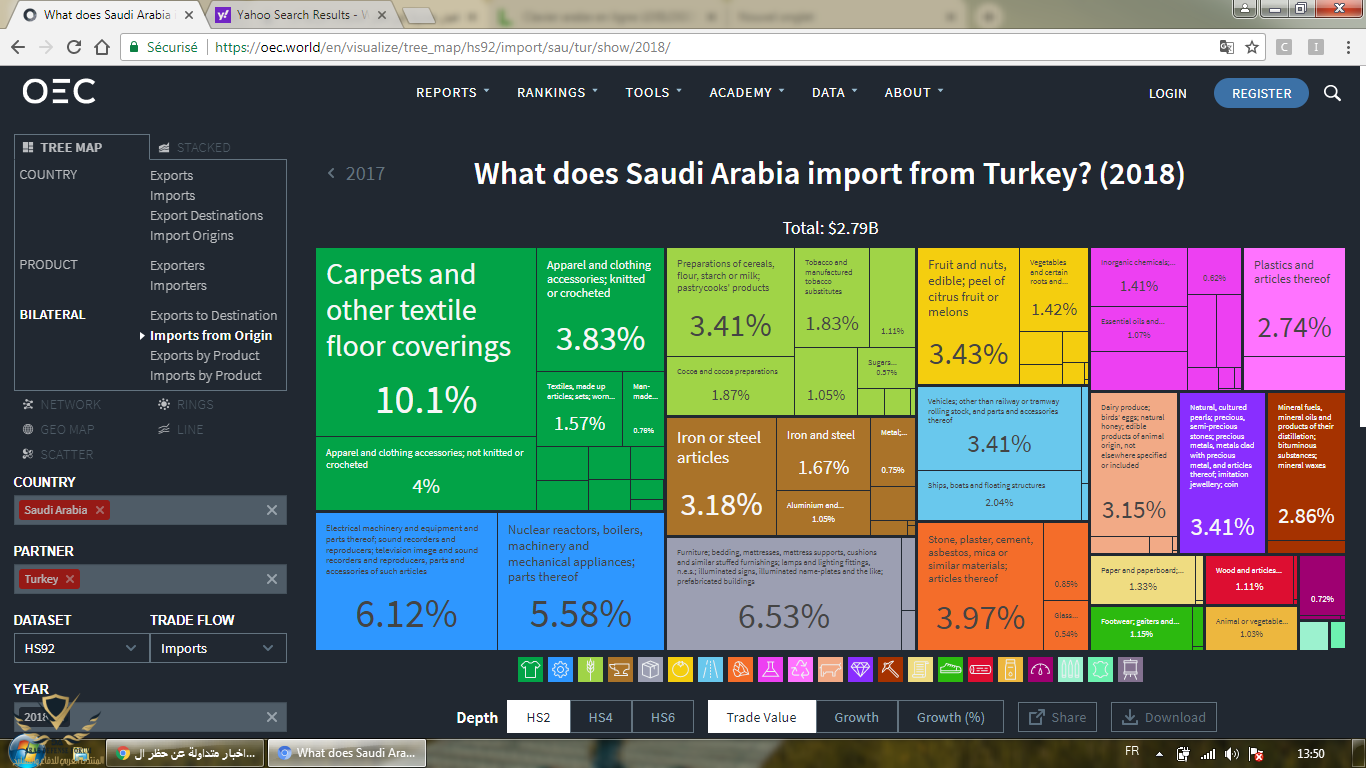Click the green t-shirt textiles category icon
Viewport: 1366px width, 768px height.
[531, 669]
